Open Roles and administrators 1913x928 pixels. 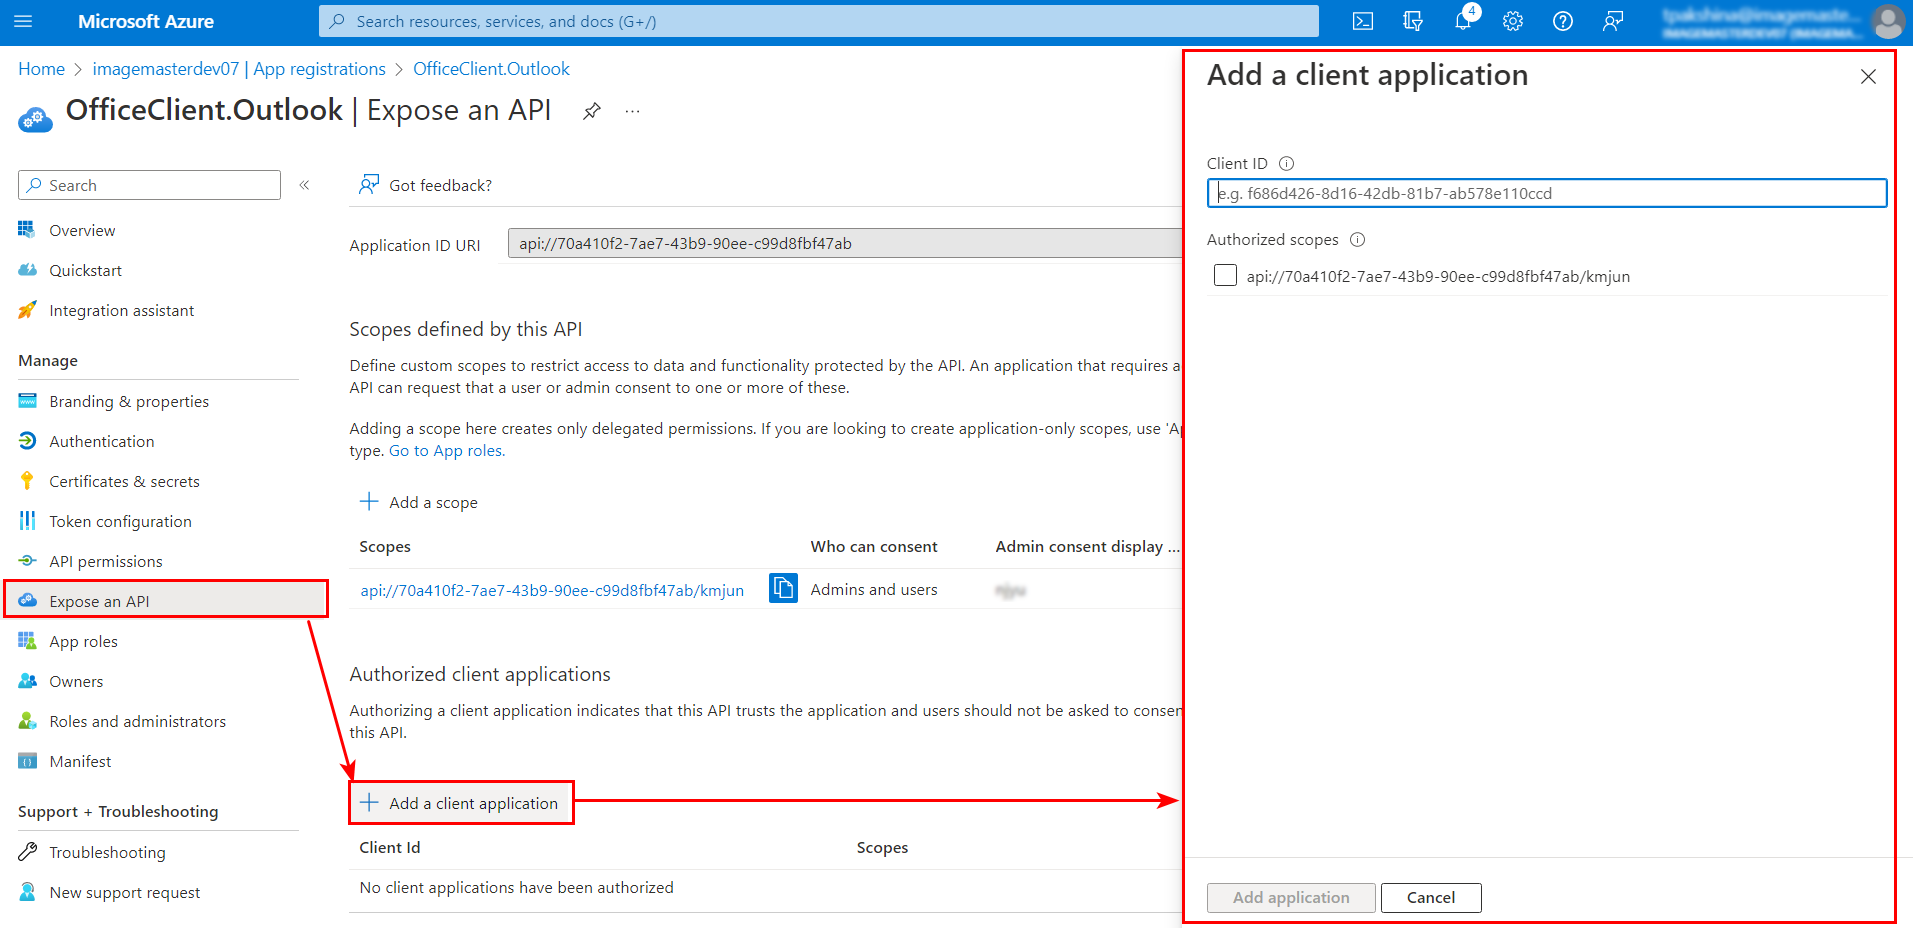click(137, 721)
